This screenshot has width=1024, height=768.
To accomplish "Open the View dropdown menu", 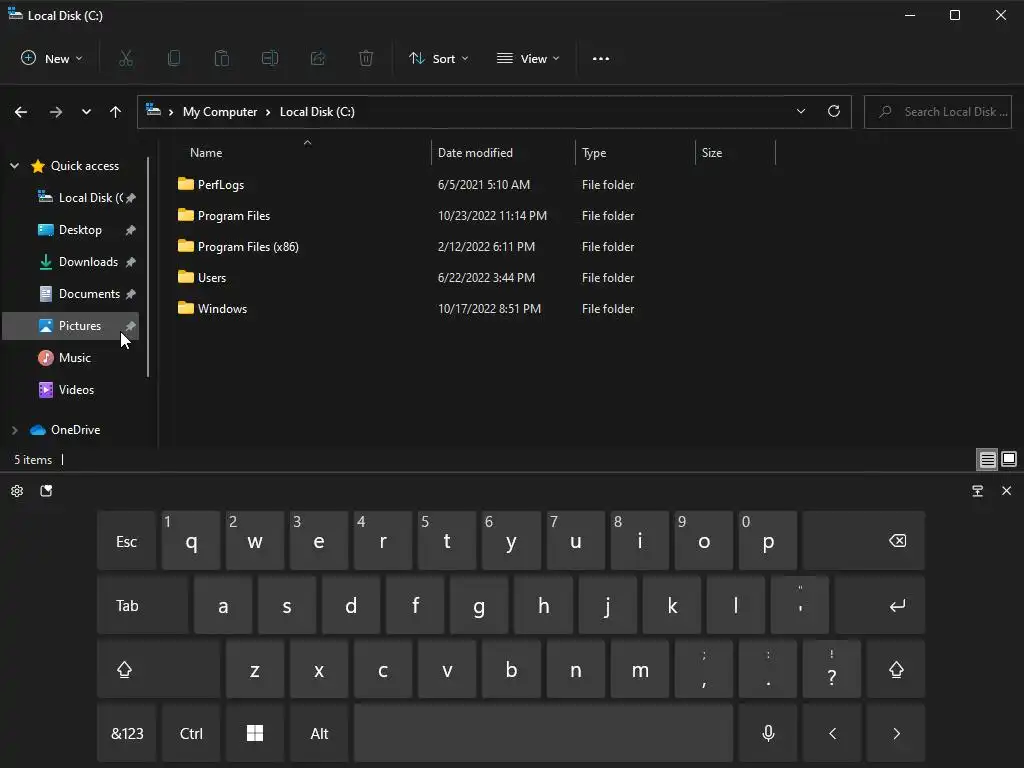I will click(528, 59).
